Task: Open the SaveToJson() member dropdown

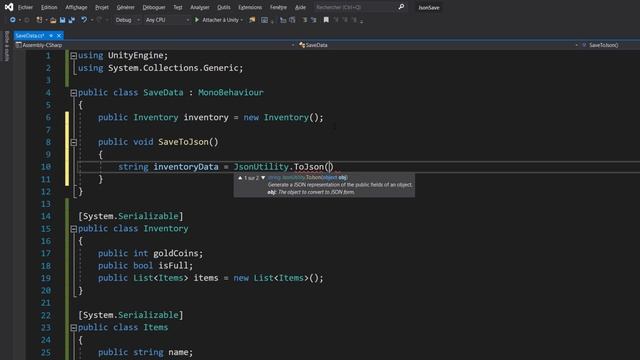Action: click(x=610, y=45)
